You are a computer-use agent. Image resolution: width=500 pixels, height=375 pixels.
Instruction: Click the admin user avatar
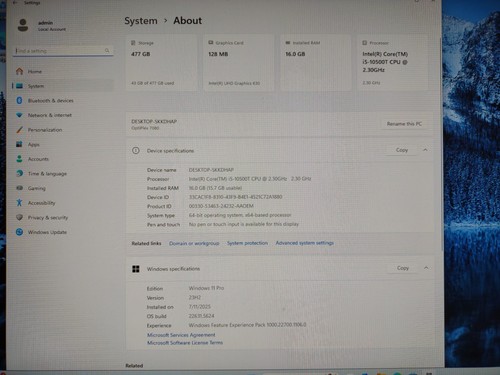click(x=23, y=25)
